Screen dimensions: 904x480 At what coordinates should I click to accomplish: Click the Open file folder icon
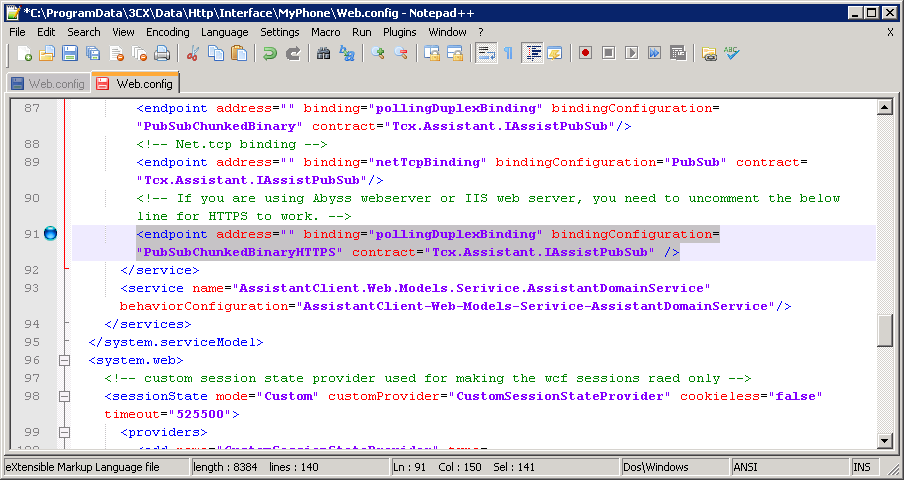(x=47, y=54)
